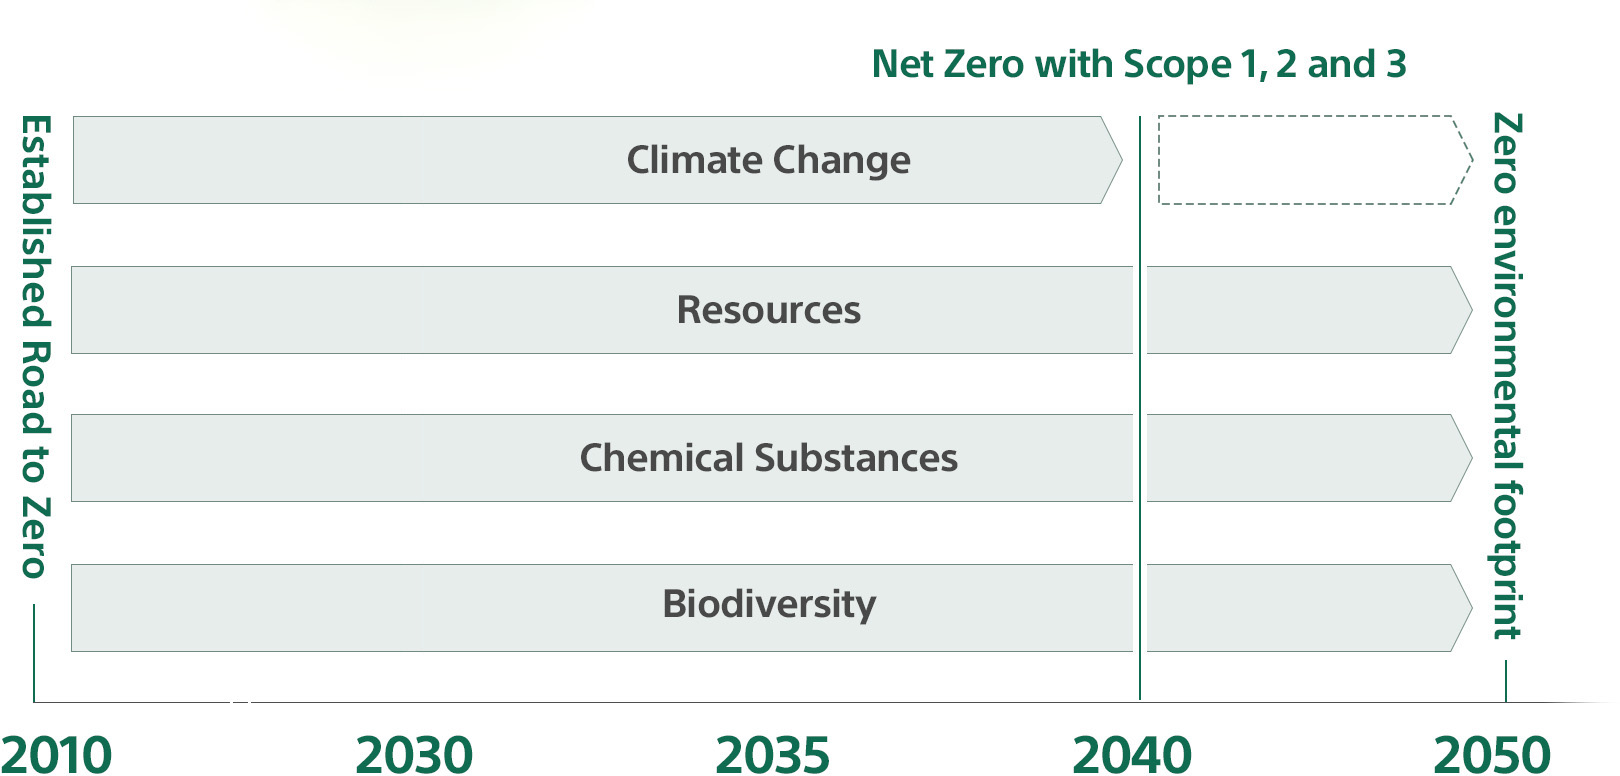Image resolution: width=1620 pixels, height=776 pixels.
Task: Click the Chemical Substances label
Action: [768, 458]
